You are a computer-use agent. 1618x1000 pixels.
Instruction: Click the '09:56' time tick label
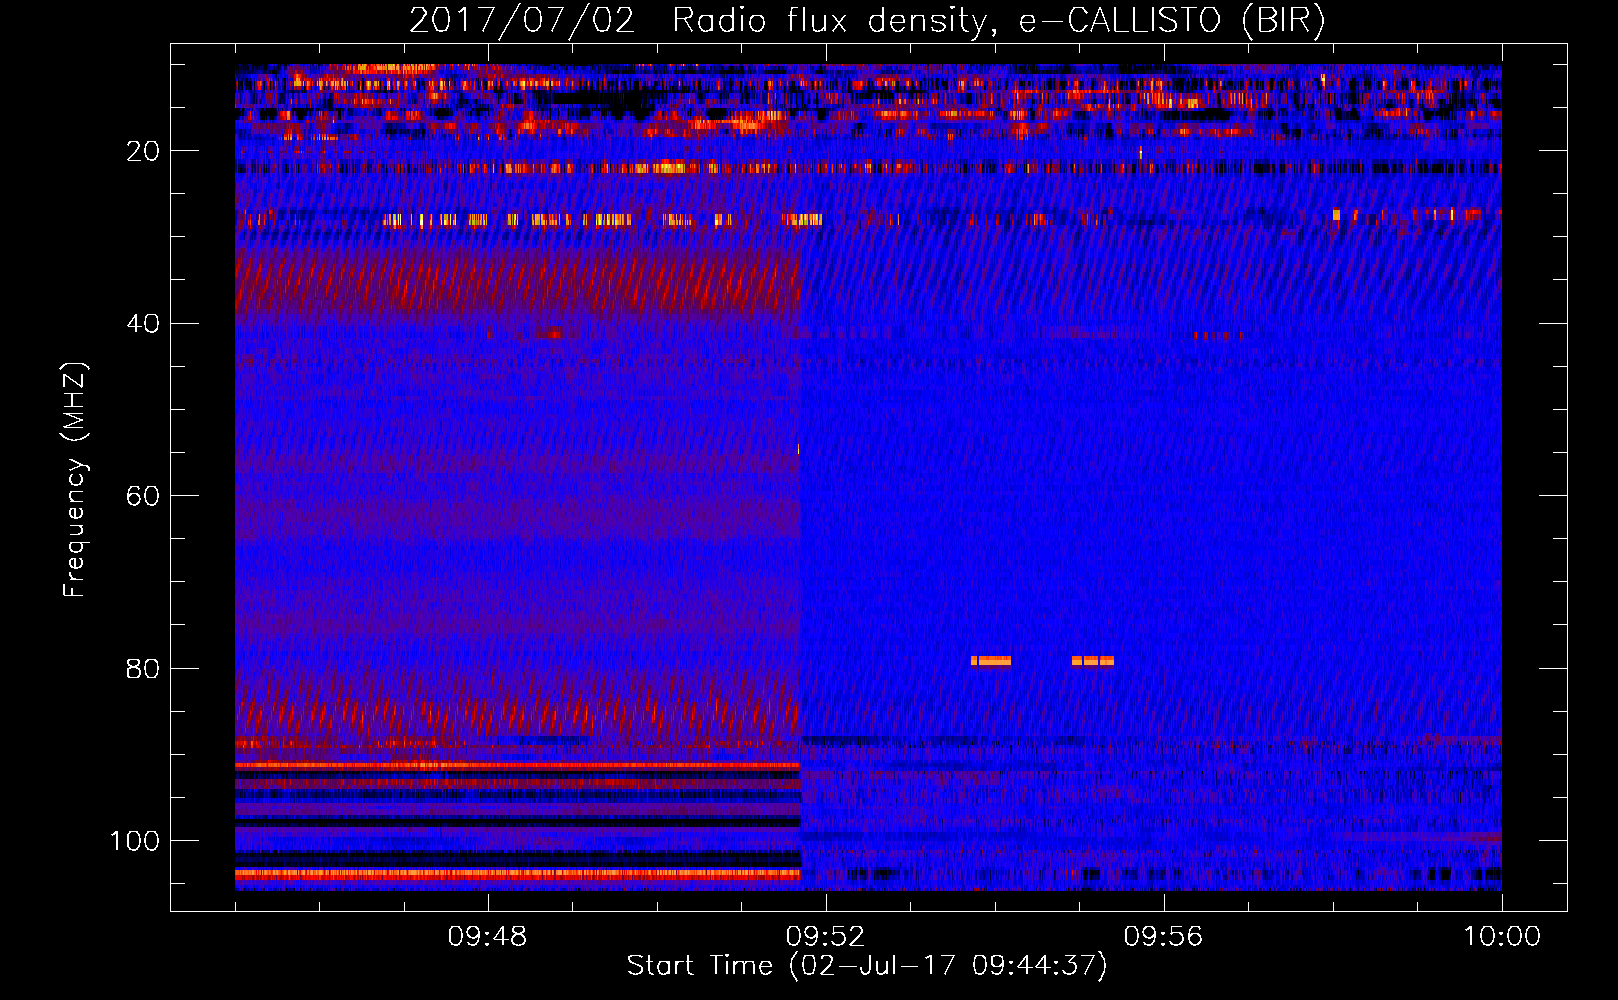1163,937
